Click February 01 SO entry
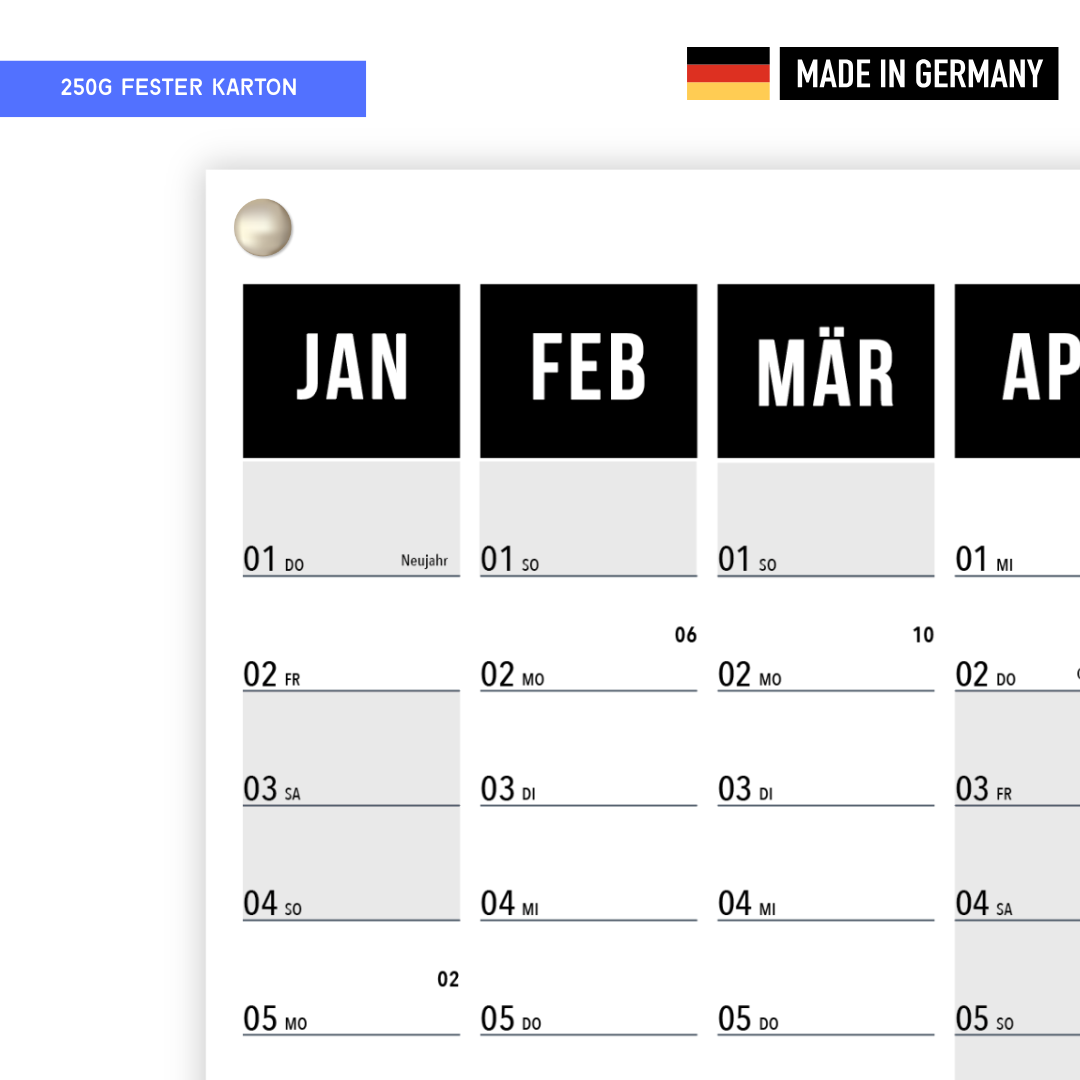The image size is (1080, 1080). point(589,518)
